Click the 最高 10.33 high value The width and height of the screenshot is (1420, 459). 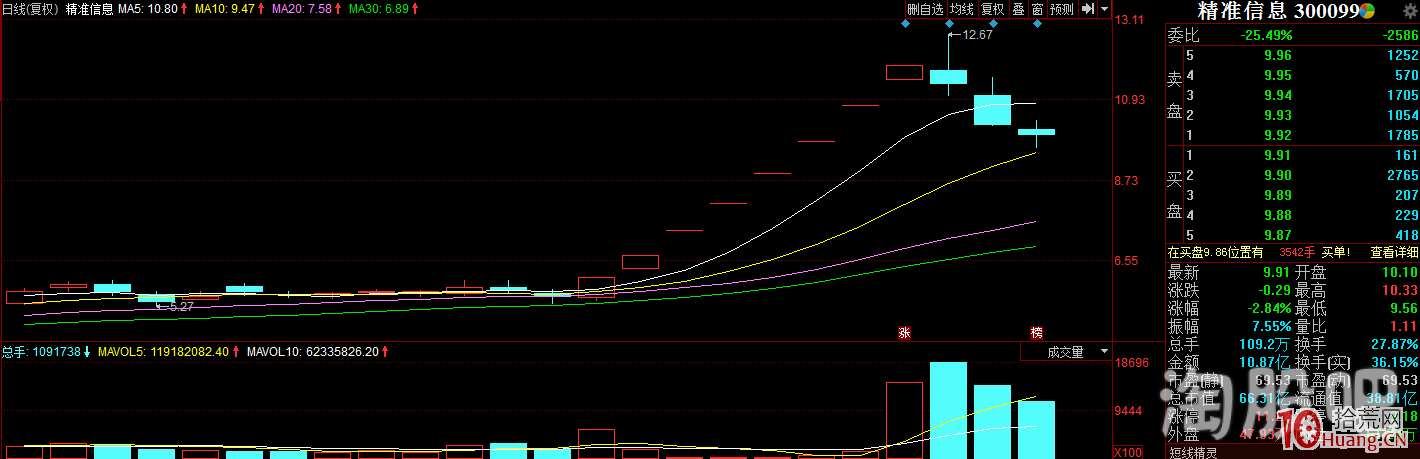point(1399,290)
